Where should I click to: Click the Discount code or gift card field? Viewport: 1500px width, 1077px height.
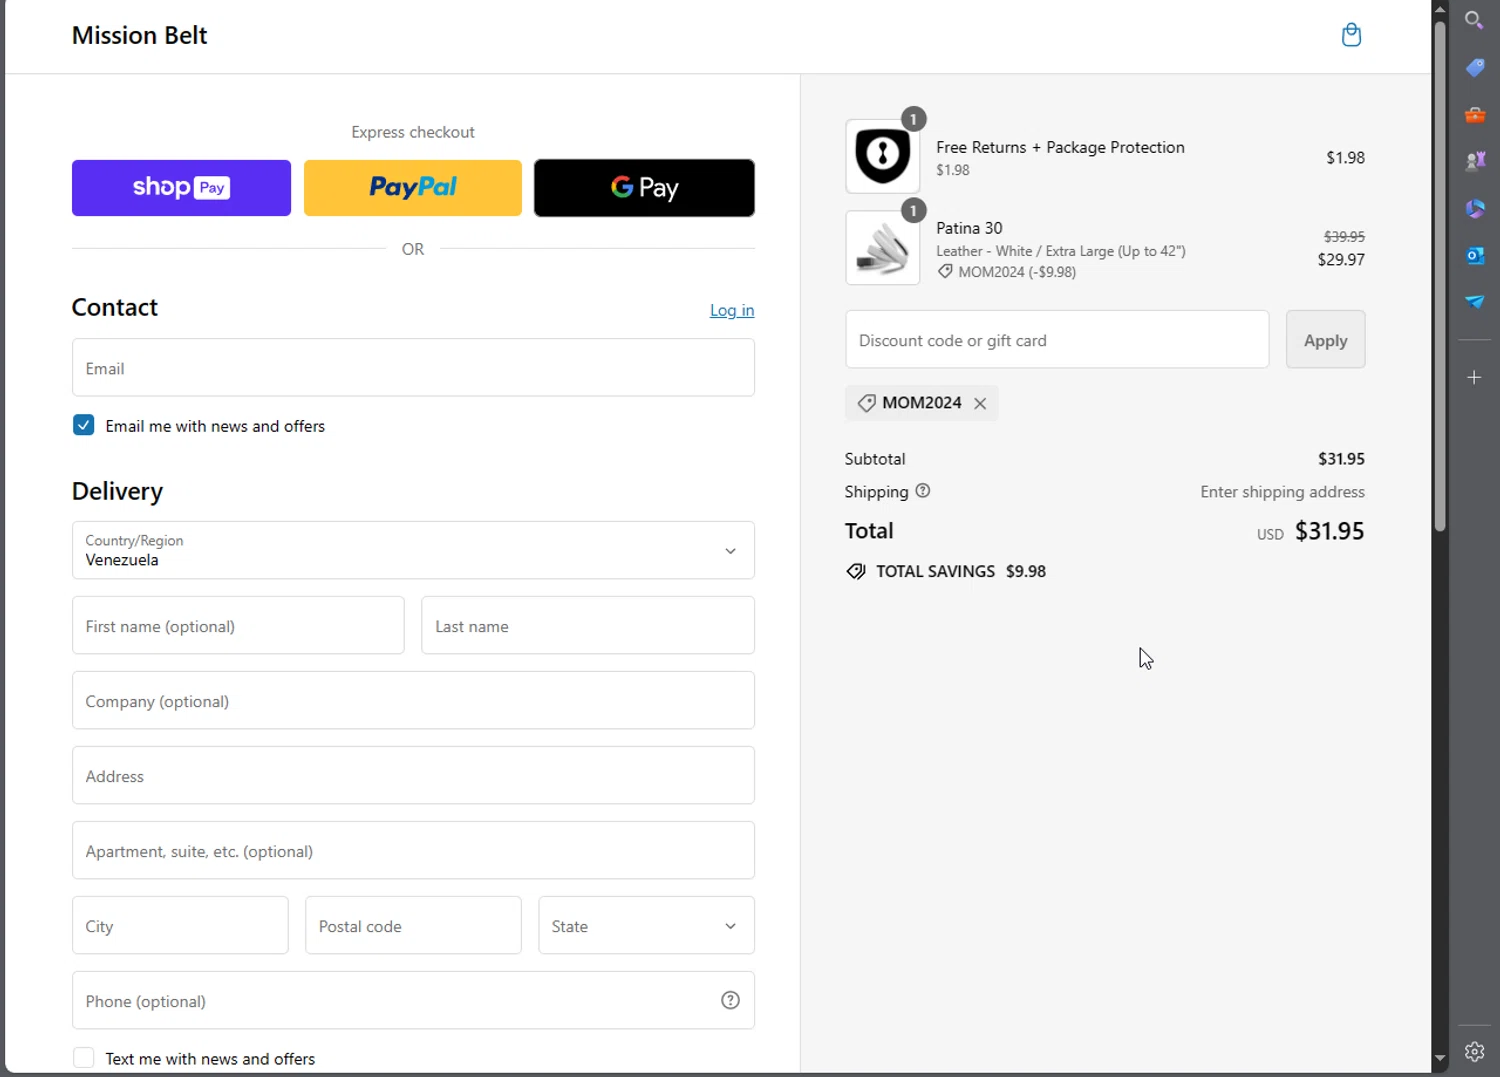tap(1057, 340)
